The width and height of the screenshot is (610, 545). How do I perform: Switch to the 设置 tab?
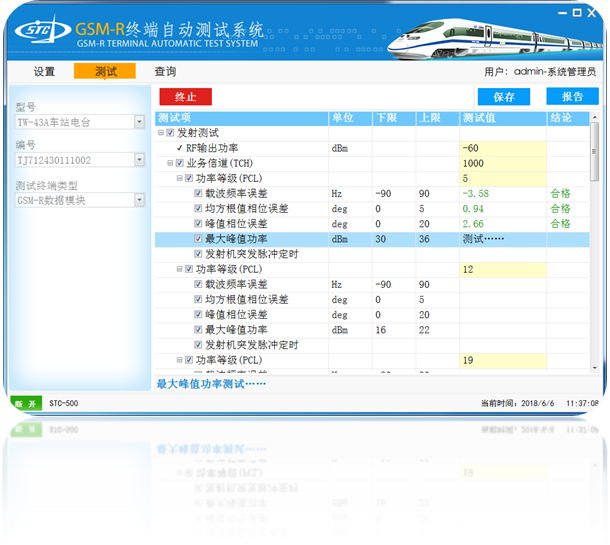pos(44,72)
